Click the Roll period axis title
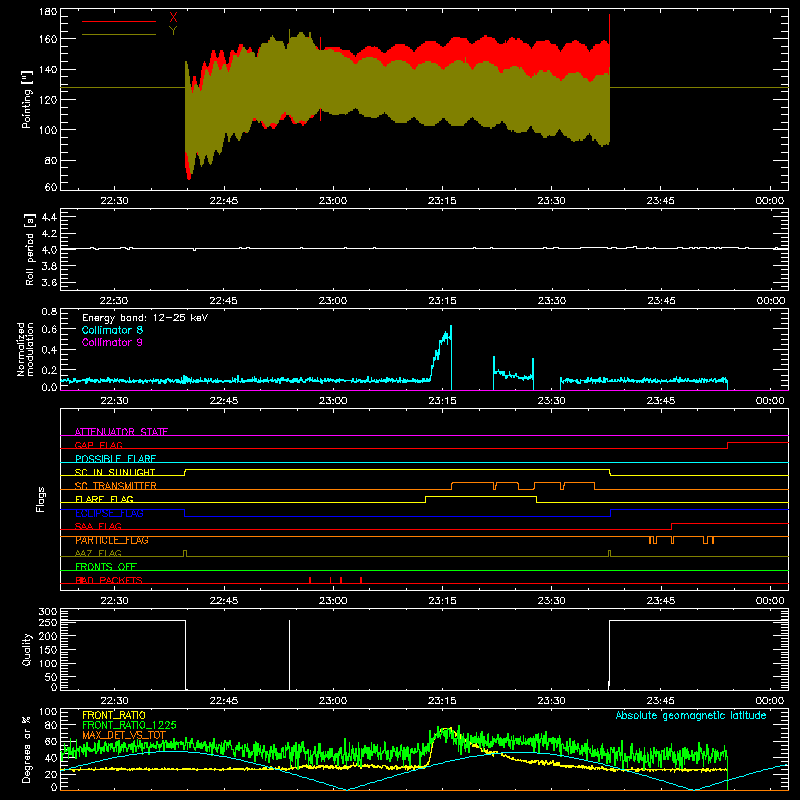 click(29, 249)
